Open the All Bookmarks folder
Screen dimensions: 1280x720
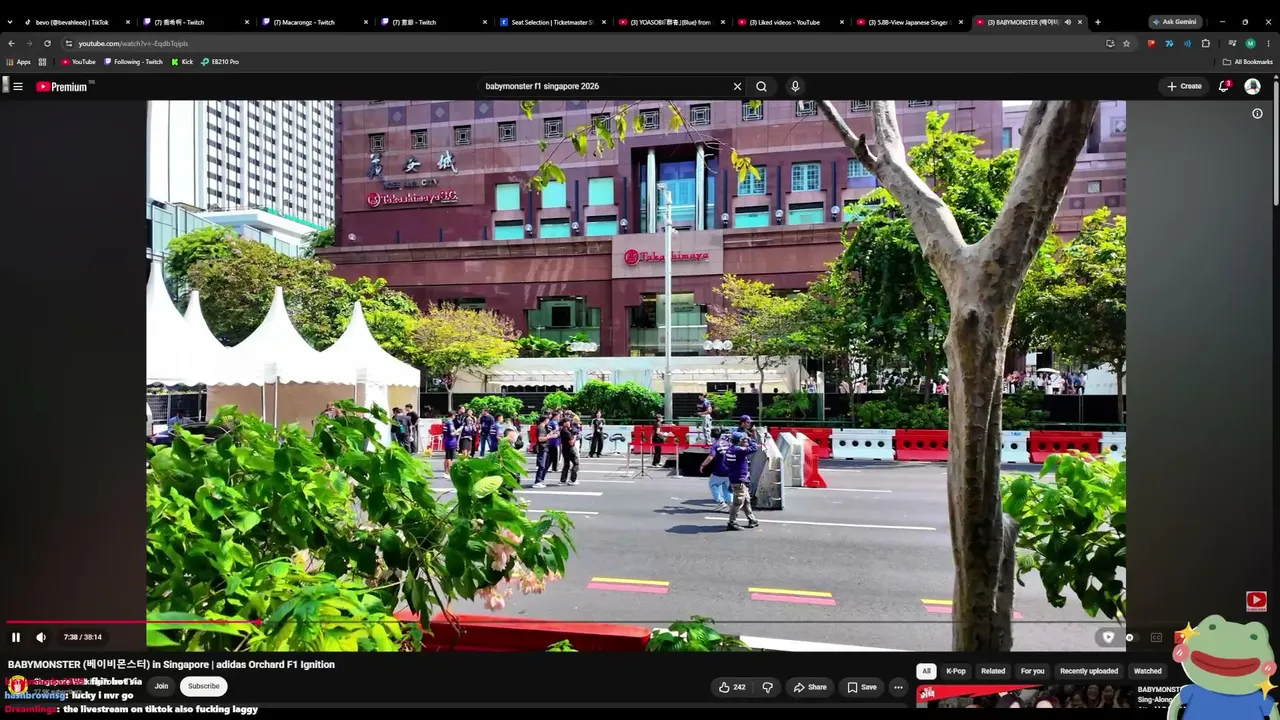1247,62
